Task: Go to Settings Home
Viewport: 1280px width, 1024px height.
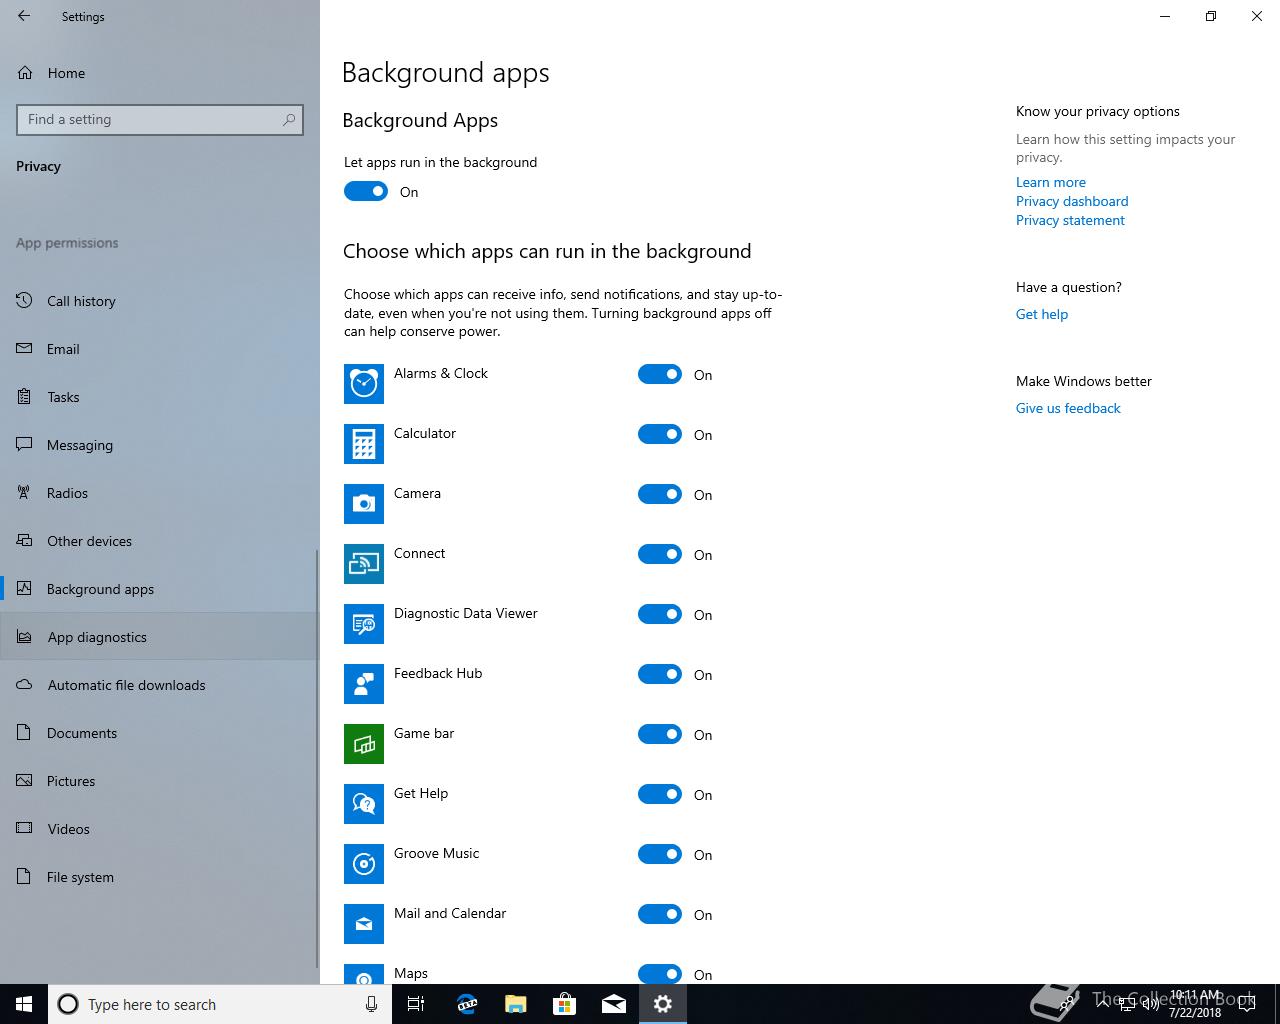Action: tap(158, 73)
